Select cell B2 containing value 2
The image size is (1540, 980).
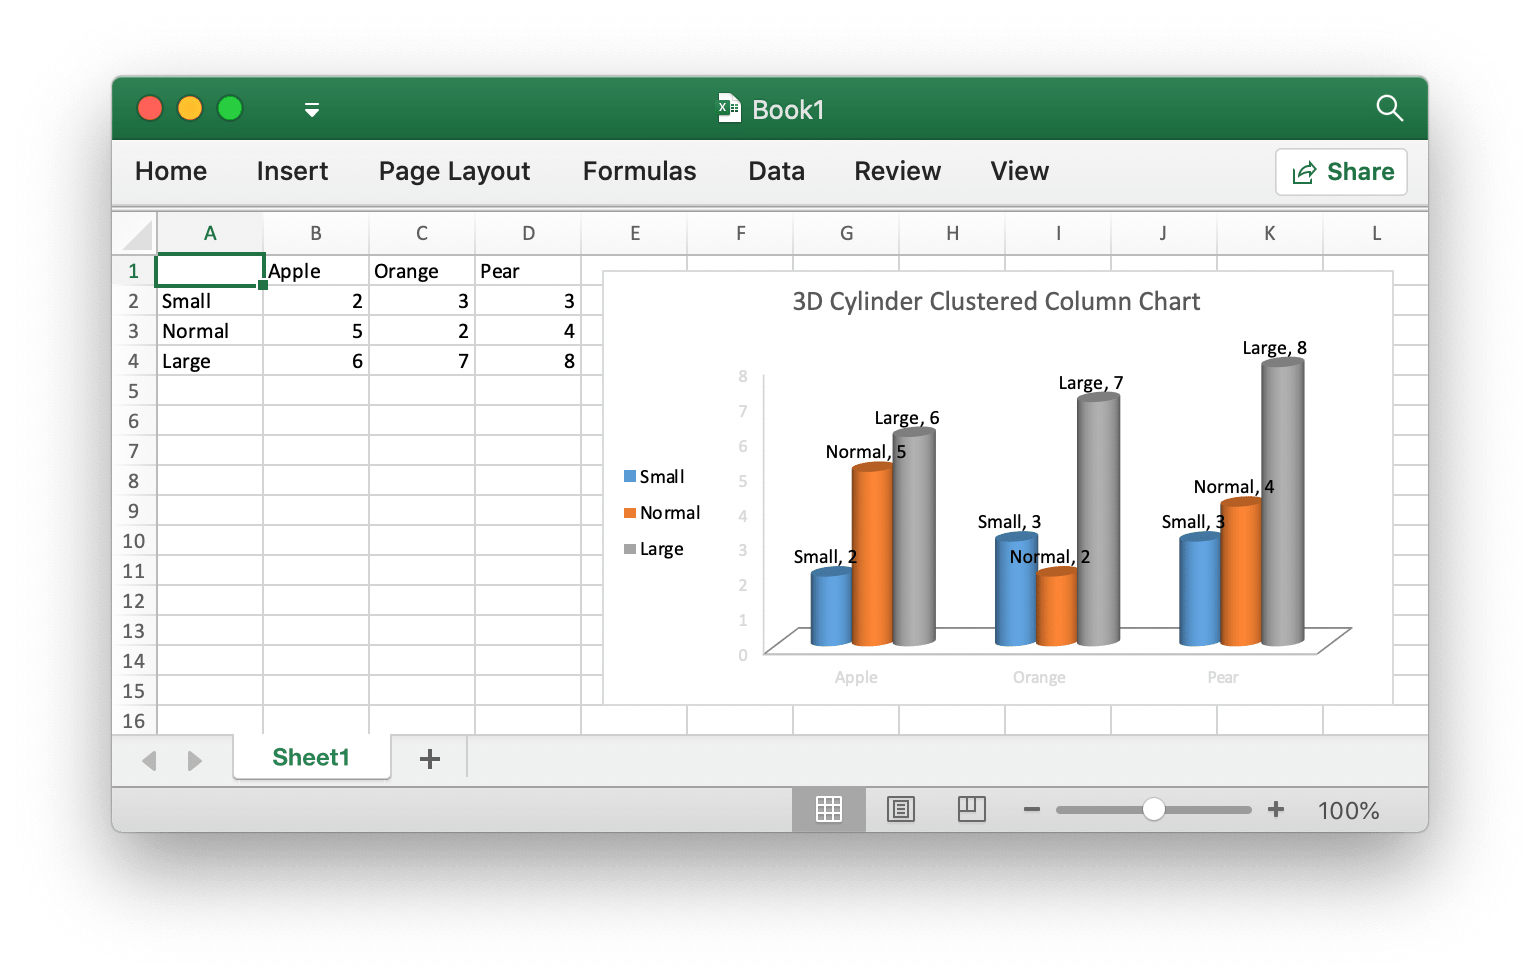[316, 301]
